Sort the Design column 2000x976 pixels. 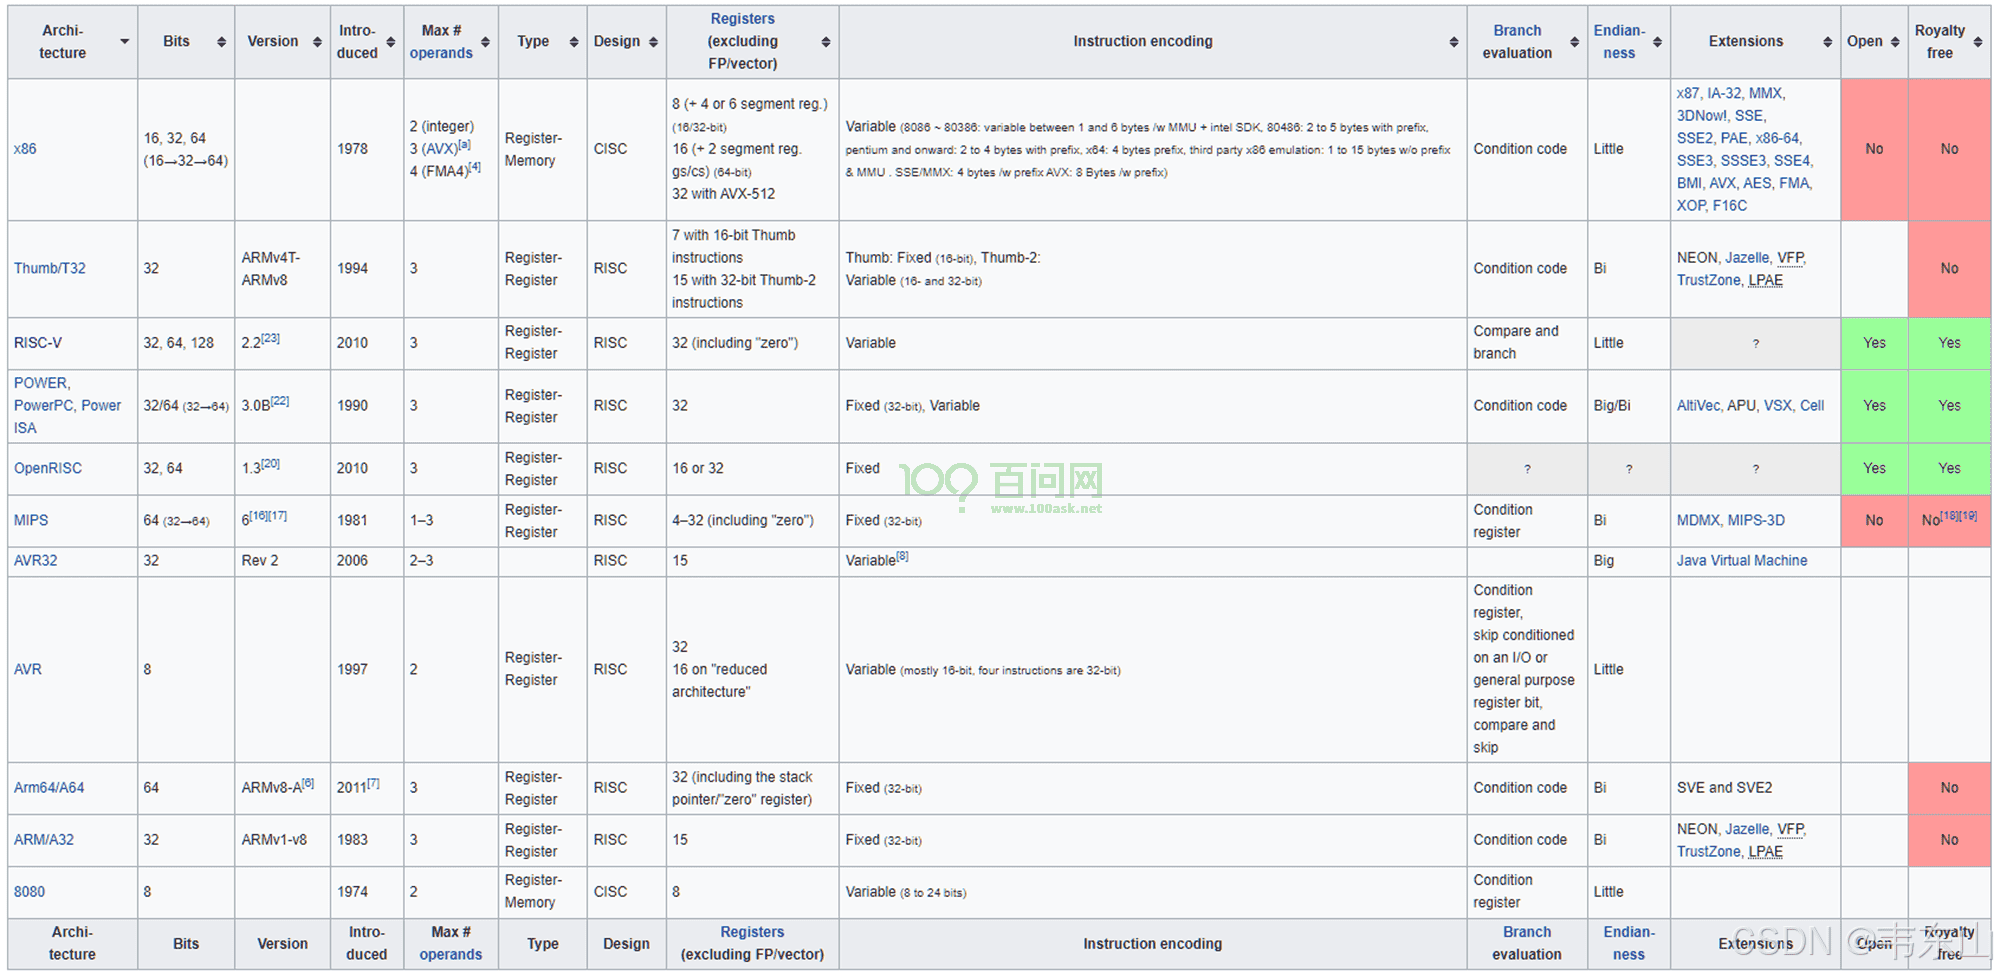coord(653,42)
